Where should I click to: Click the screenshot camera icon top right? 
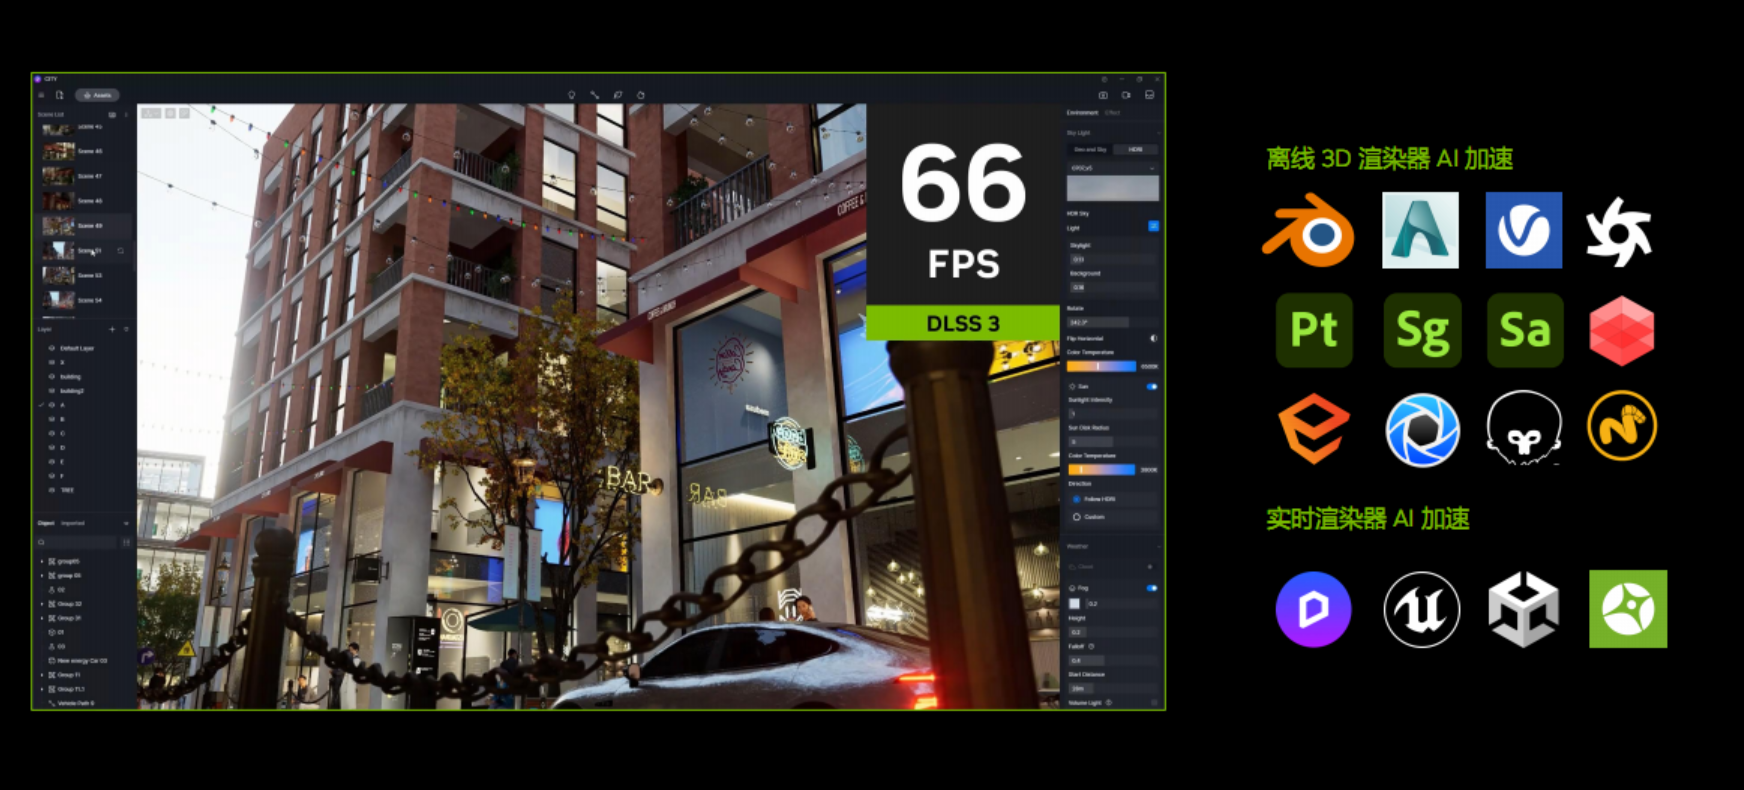[x=1103, y=95]
